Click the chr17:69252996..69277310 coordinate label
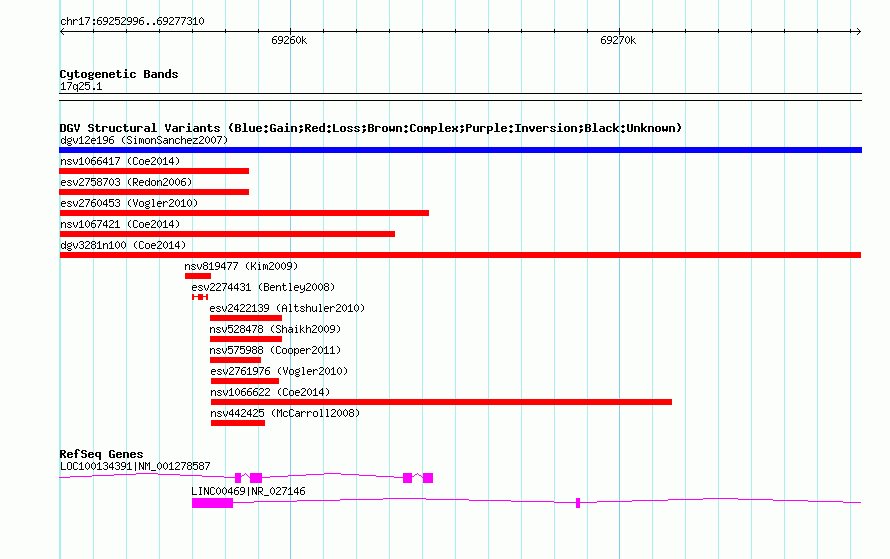Screen dimensions: 890x559 (x=132, y=21)
